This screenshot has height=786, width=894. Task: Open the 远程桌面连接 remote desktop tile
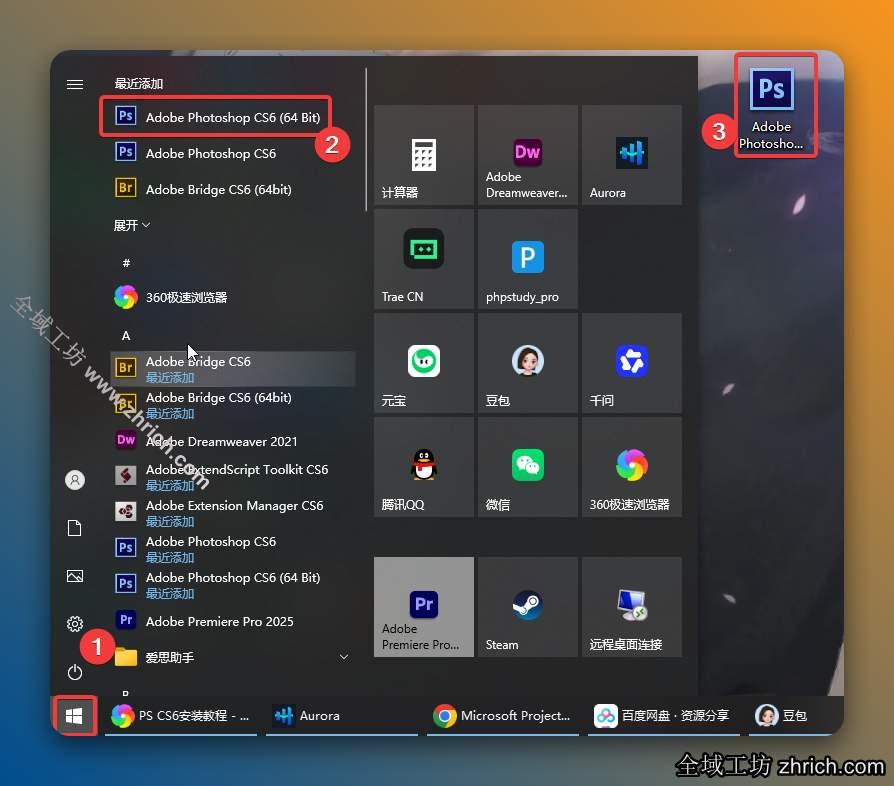[632, 606]
